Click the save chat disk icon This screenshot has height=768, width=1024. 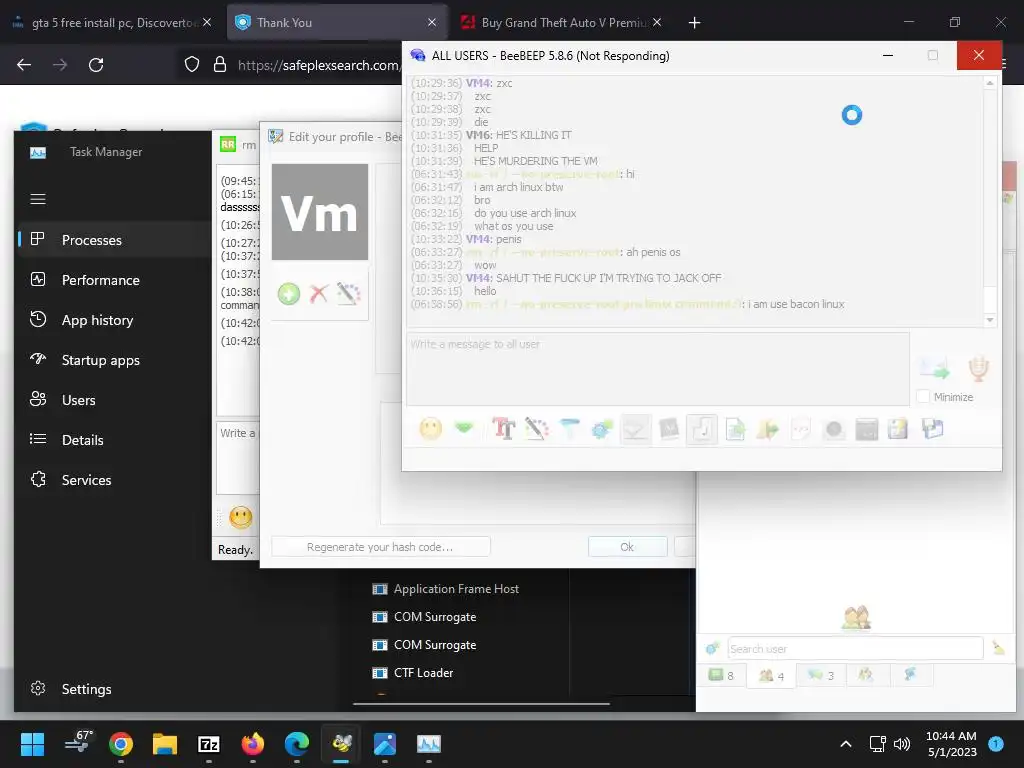[x=933, y=429]
